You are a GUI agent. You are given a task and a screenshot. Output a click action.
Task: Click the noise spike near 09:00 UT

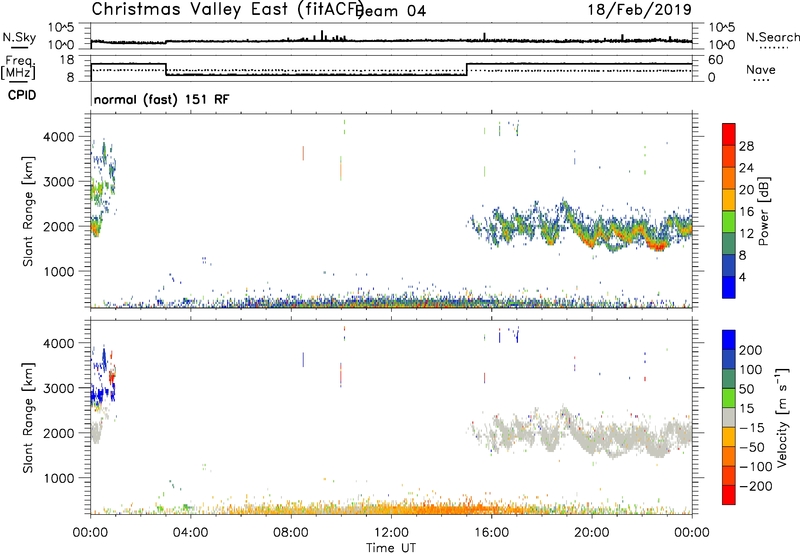click(322, 35)
